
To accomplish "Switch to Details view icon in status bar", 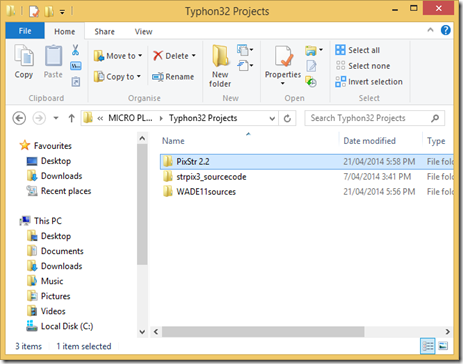I will click(428, 346).
